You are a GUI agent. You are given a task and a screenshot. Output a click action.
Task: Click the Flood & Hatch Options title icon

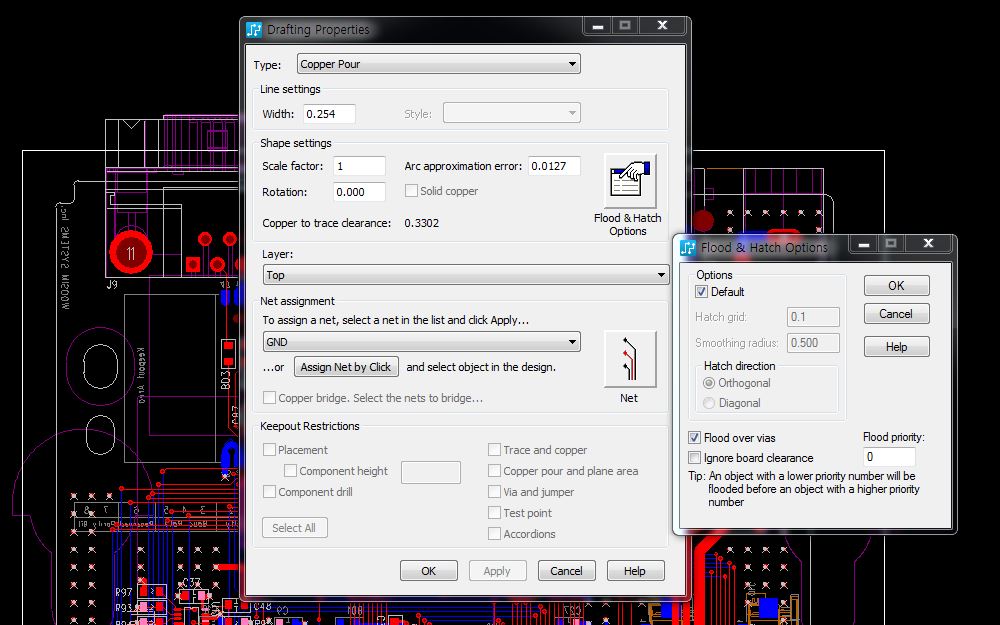[x=688, y=247]
